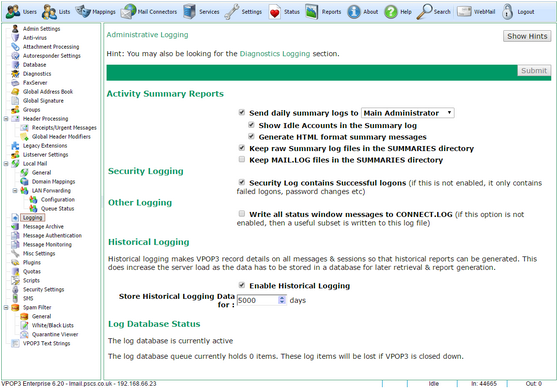558x388 pixels.
Task: Click the Anti-virus shield icon in sidebar
Action: pyautogui.click(x=15, y=37)
